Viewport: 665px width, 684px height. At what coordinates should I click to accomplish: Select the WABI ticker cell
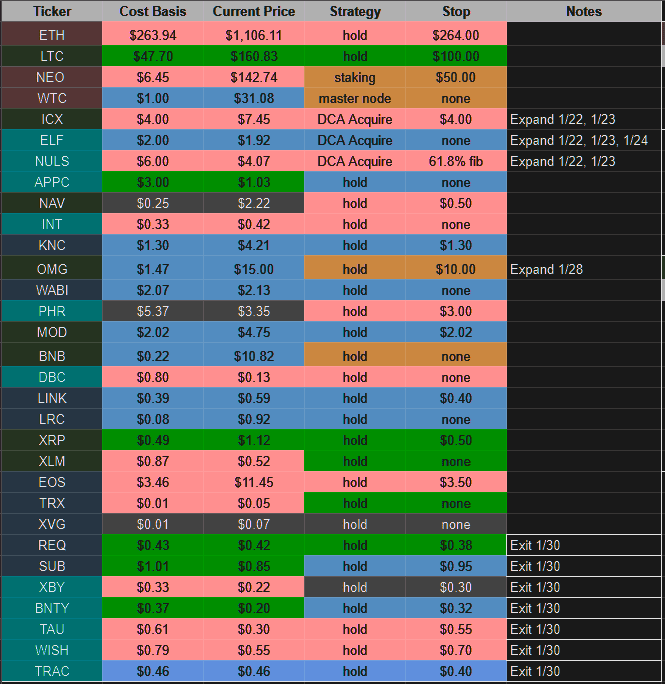51,290
